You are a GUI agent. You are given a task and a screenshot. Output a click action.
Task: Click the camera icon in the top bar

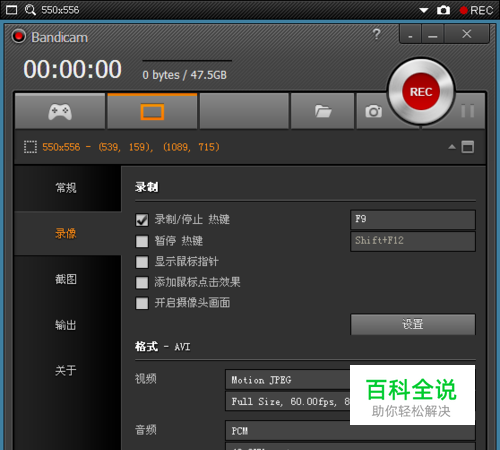[x=443, y=10]
